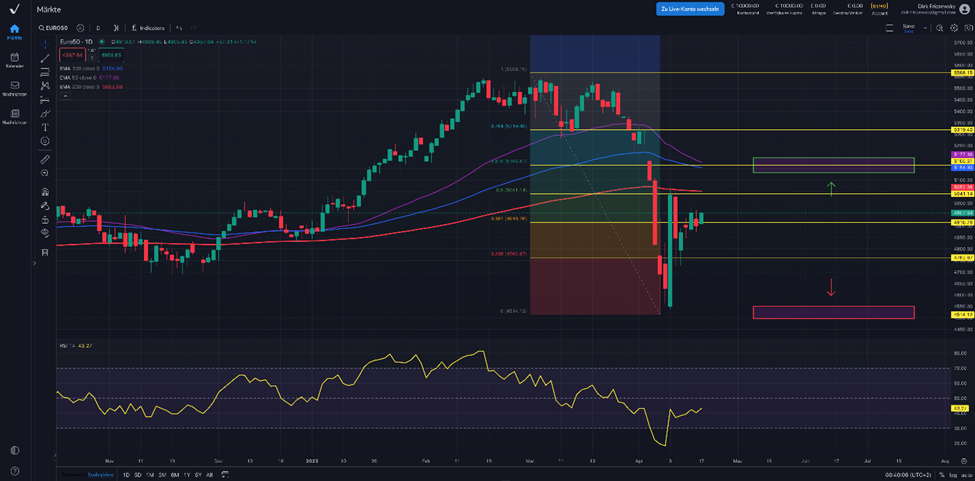Viewport: 975px width, 481px height.
Task: Click the trash icon to remove drawings
Action: pos(45,252)
